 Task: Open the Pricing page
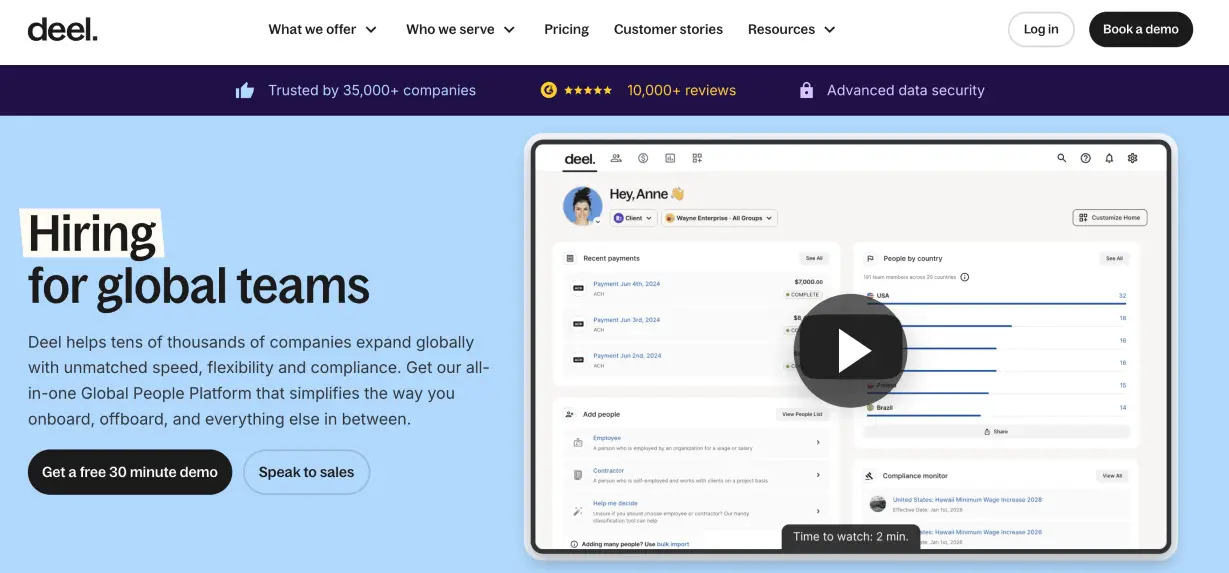tap(566, 29)
